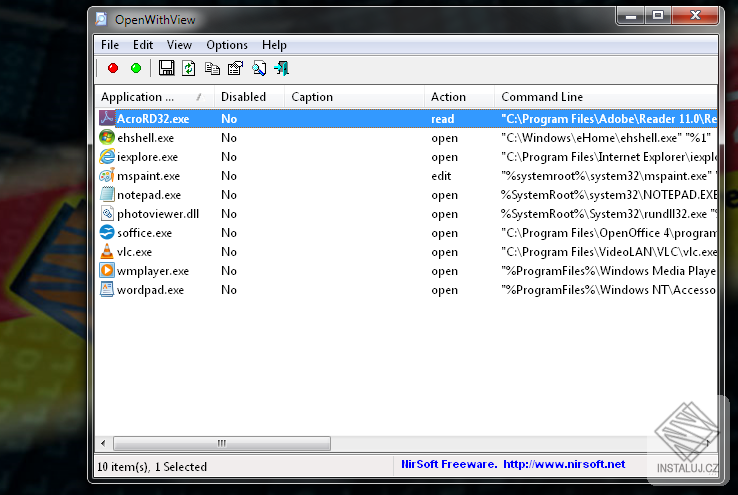Click the red Disable Selected Items icon

pos(112,68)
